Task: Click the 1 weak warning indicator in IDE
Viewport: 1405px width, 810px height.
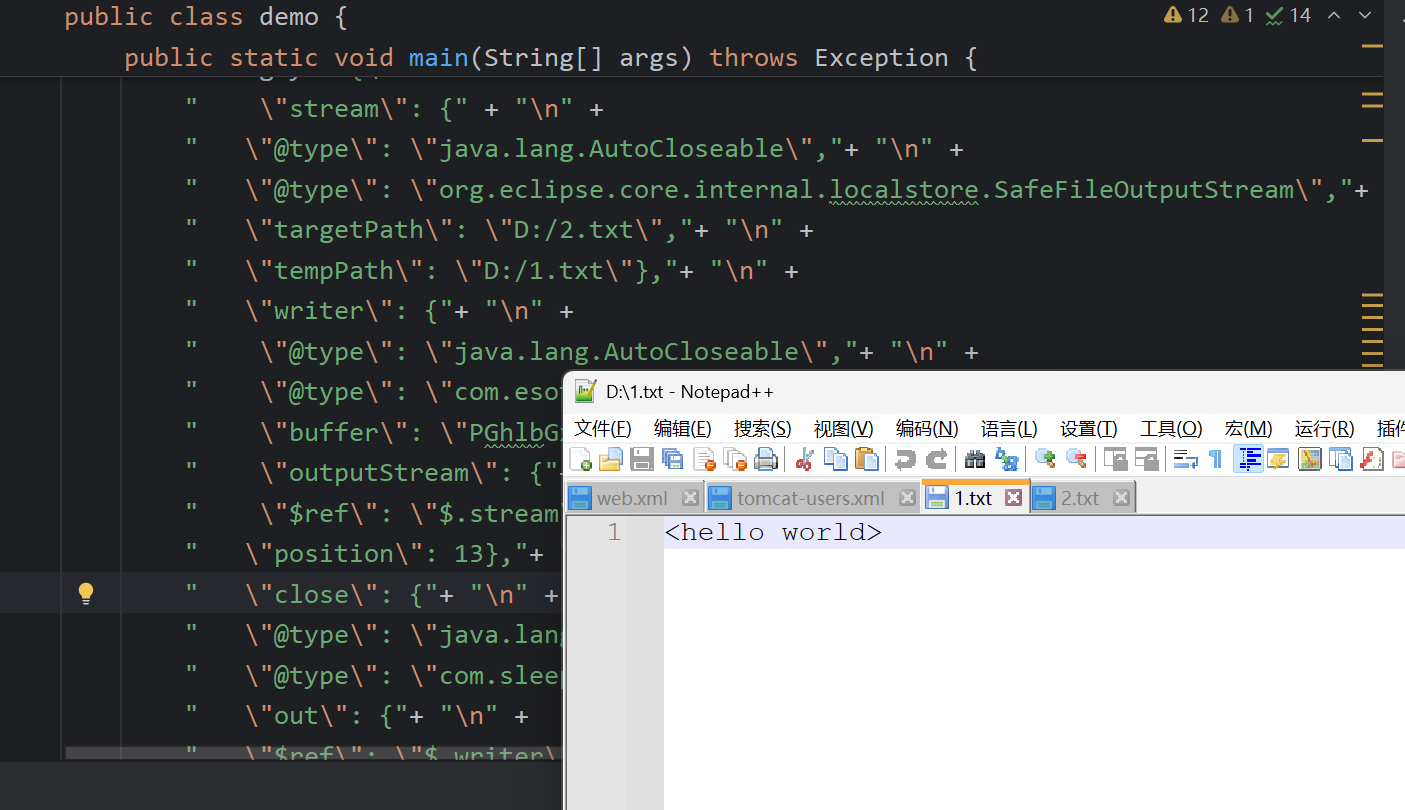Action: point(1237,15)
